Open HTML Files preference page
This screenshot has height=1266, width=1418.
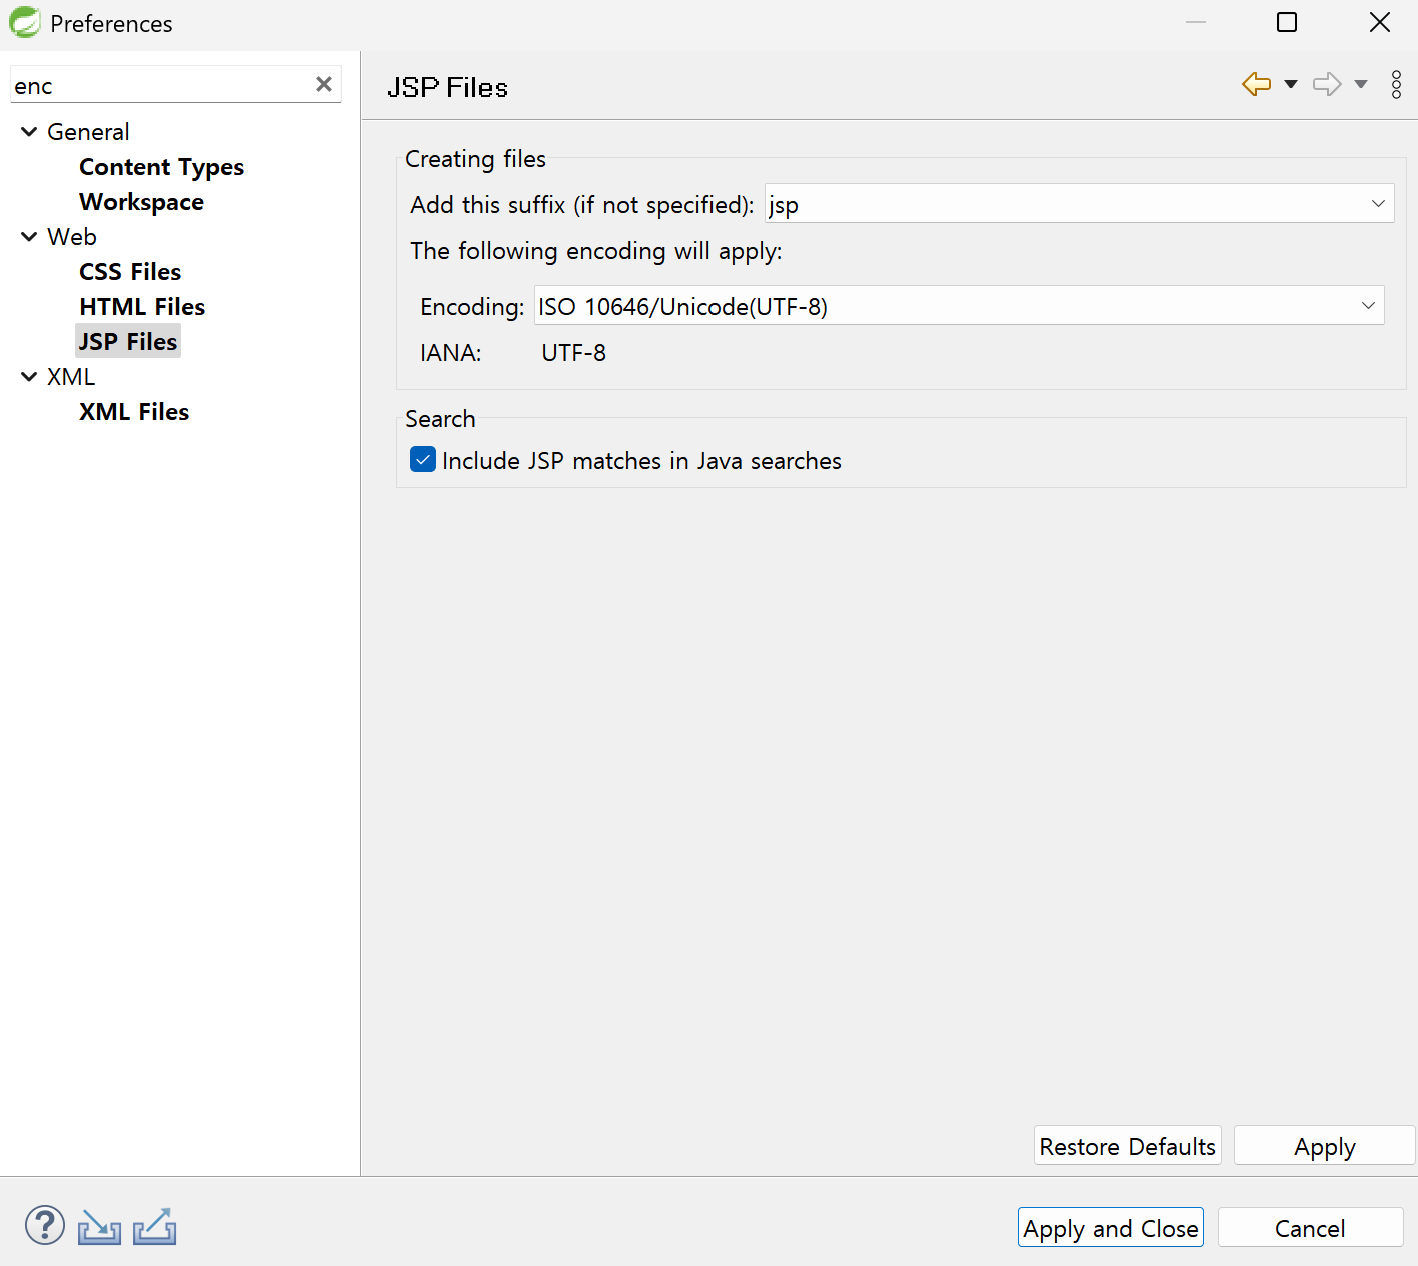click(142, 307)
